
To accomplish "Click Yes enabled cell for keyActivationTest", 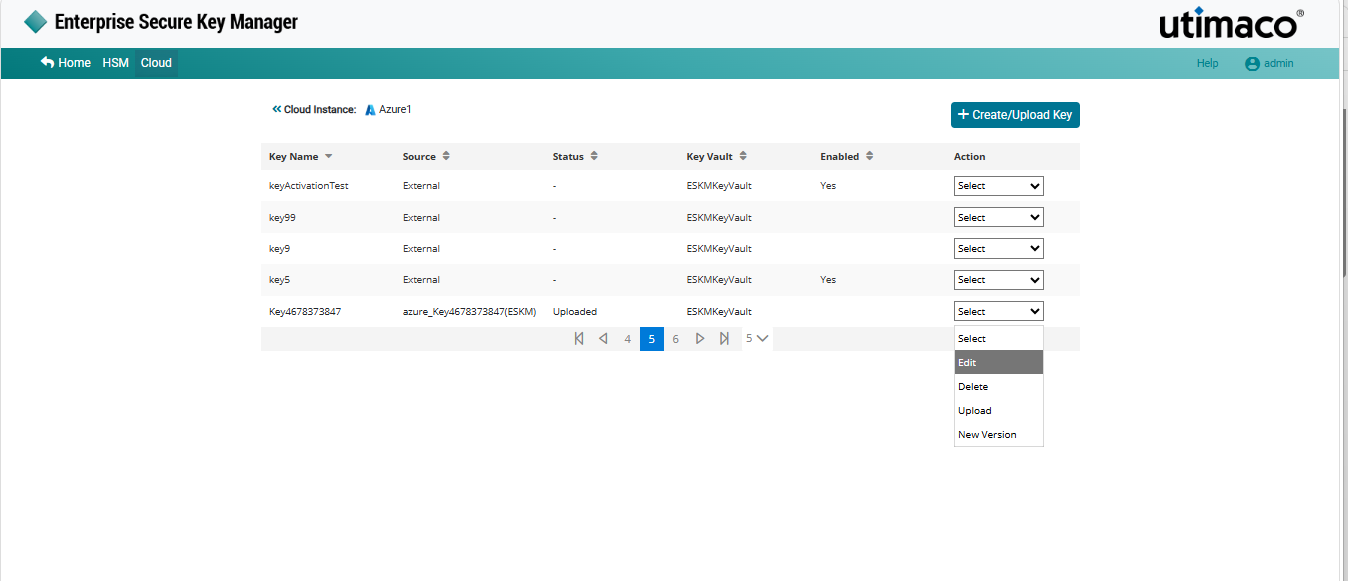I will 828,186.
